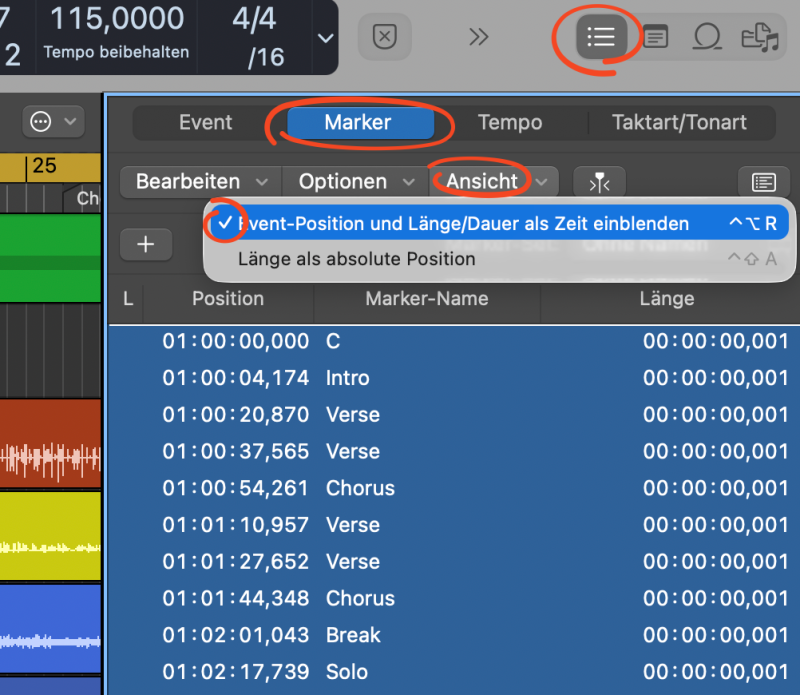The width and height of the screenshot is (800, 695).
Task: Click the 115,0000 tempo value display
Action: pyautogui.click(x=117, y=18)
